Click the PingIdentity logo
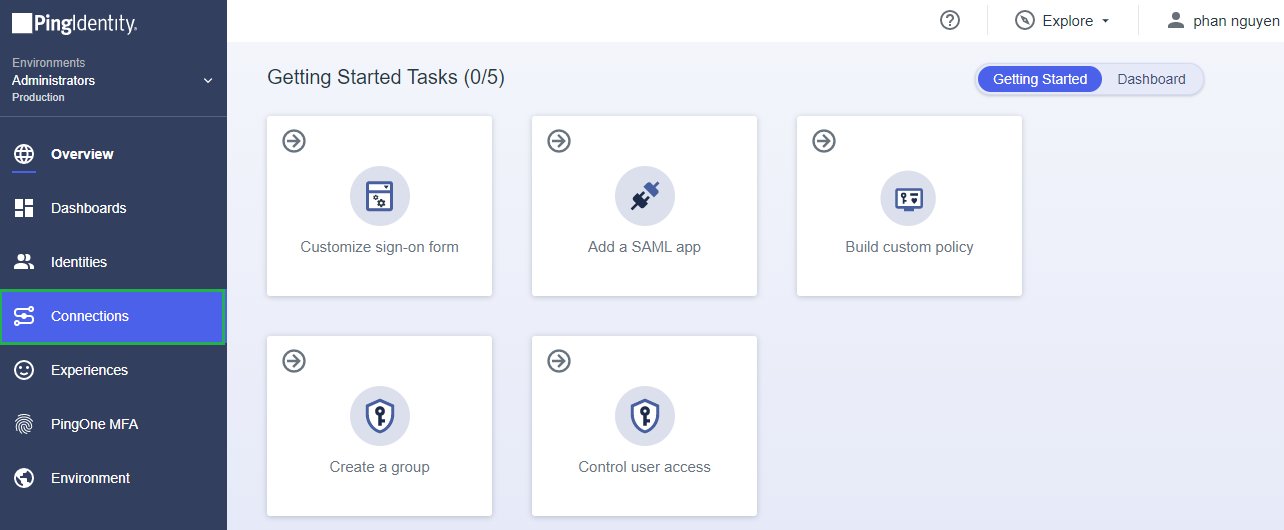The image size is (1284, 530). coord(75,22)
